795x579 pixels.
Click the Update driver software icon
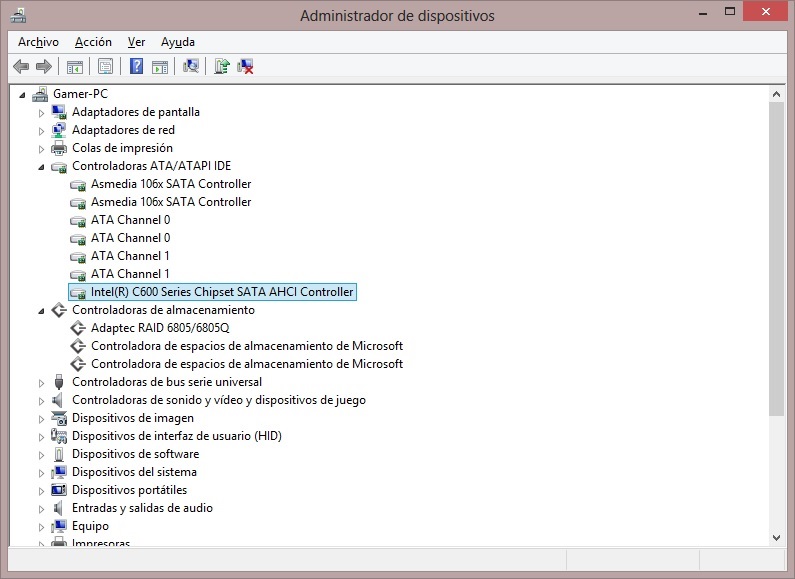point(222,66)
